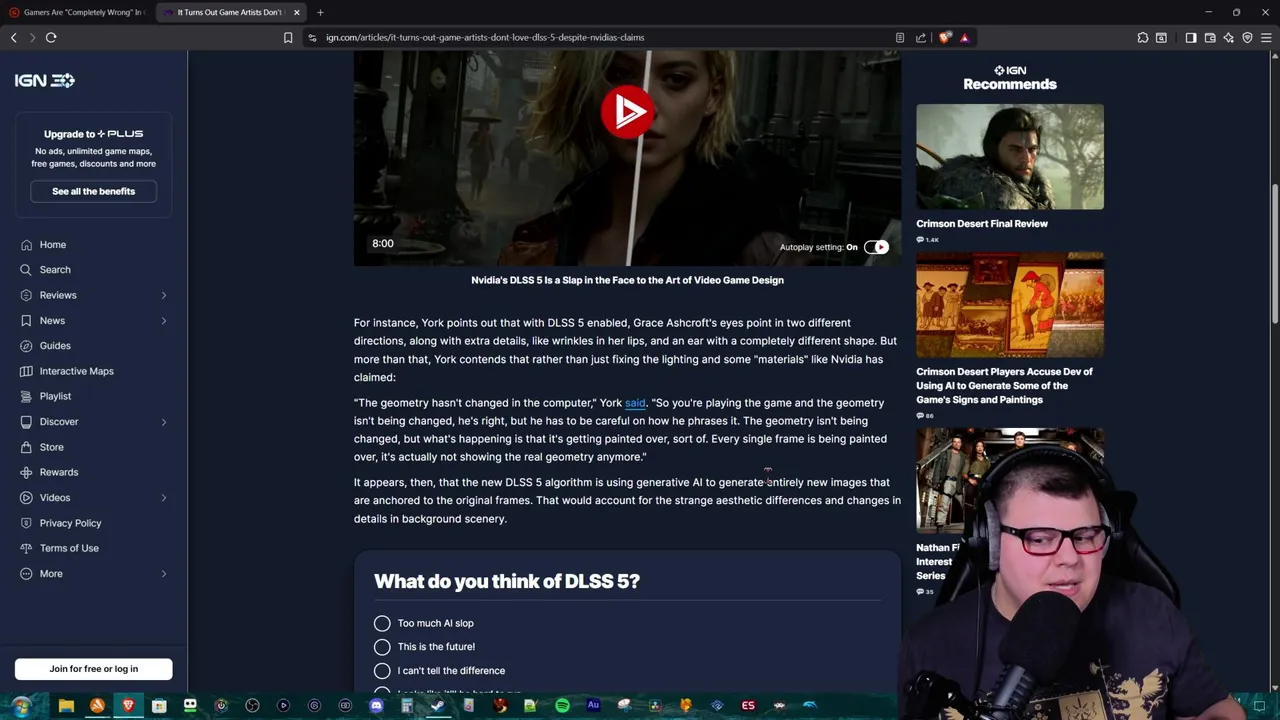Open reader mode icon in address bar
The width and height of the screenshot is (1280, 720).
pyautogui.click(x=900, y=37)
